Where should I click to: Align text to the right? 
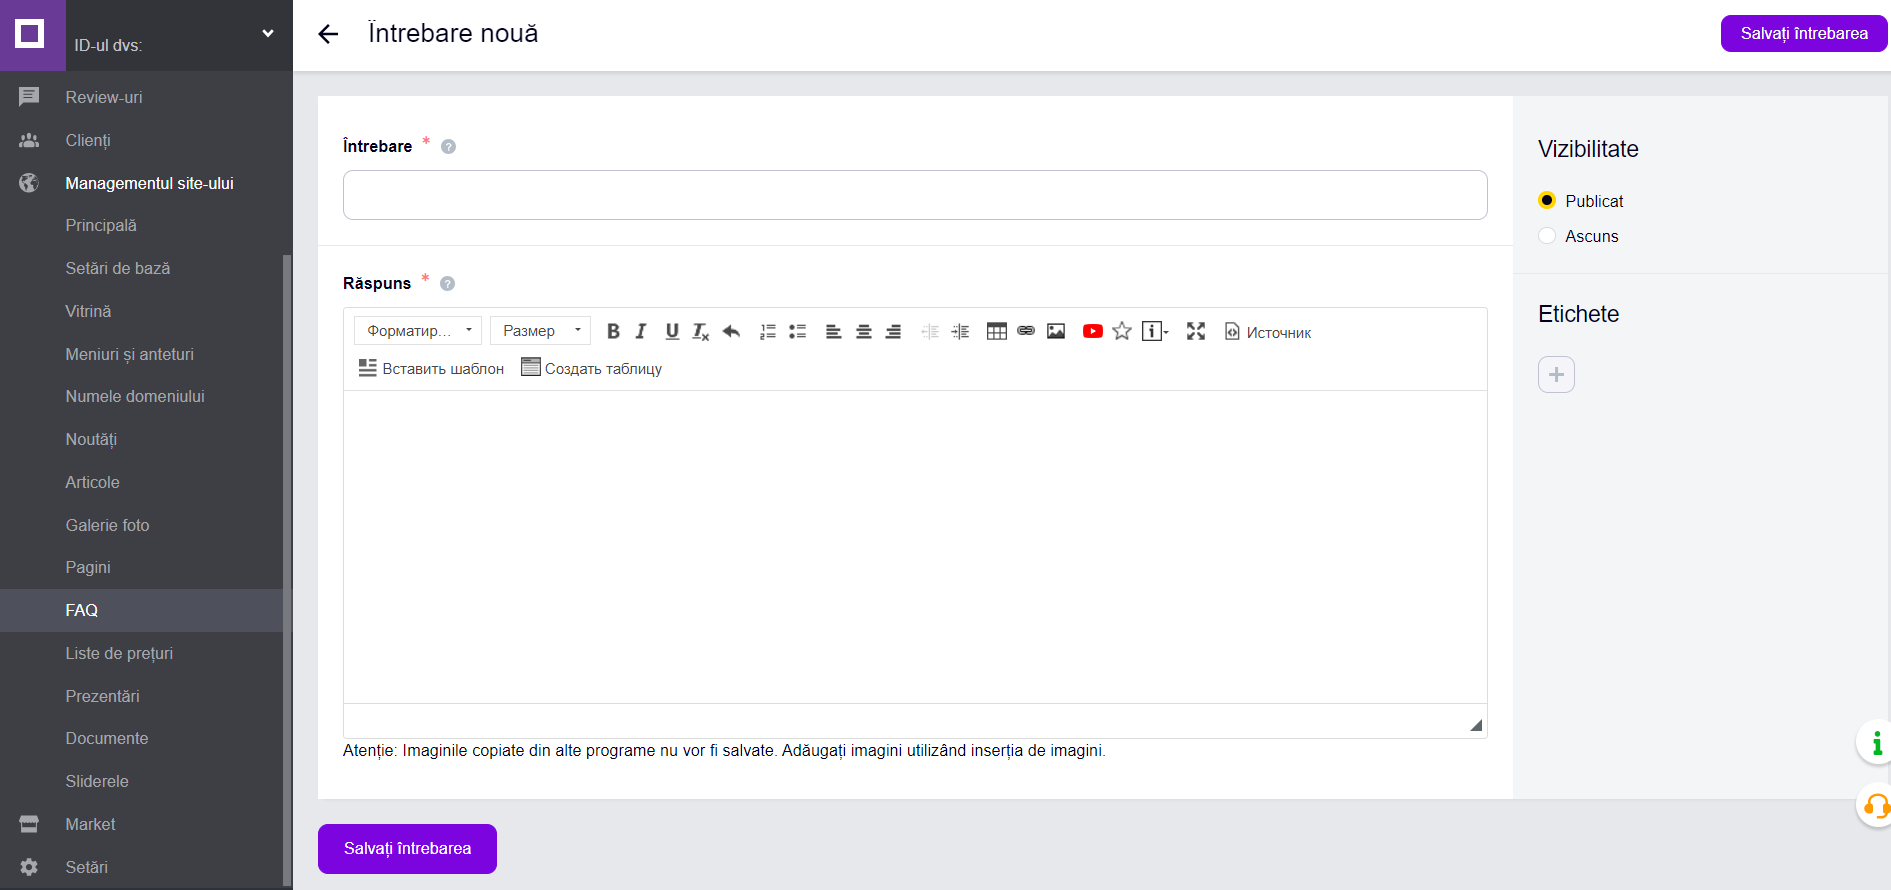[893, 331]
